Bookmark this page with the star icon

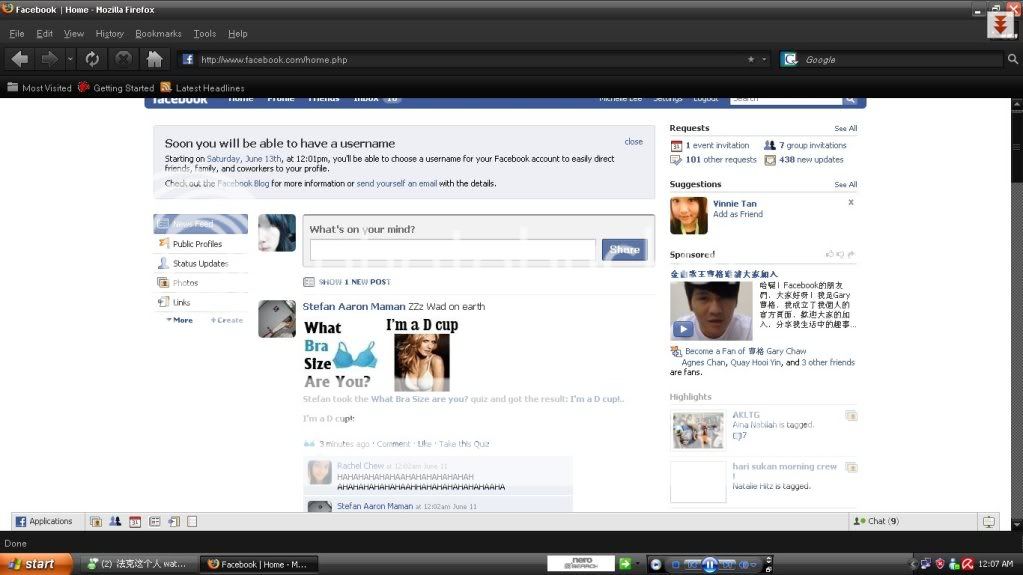click(751, 59)
